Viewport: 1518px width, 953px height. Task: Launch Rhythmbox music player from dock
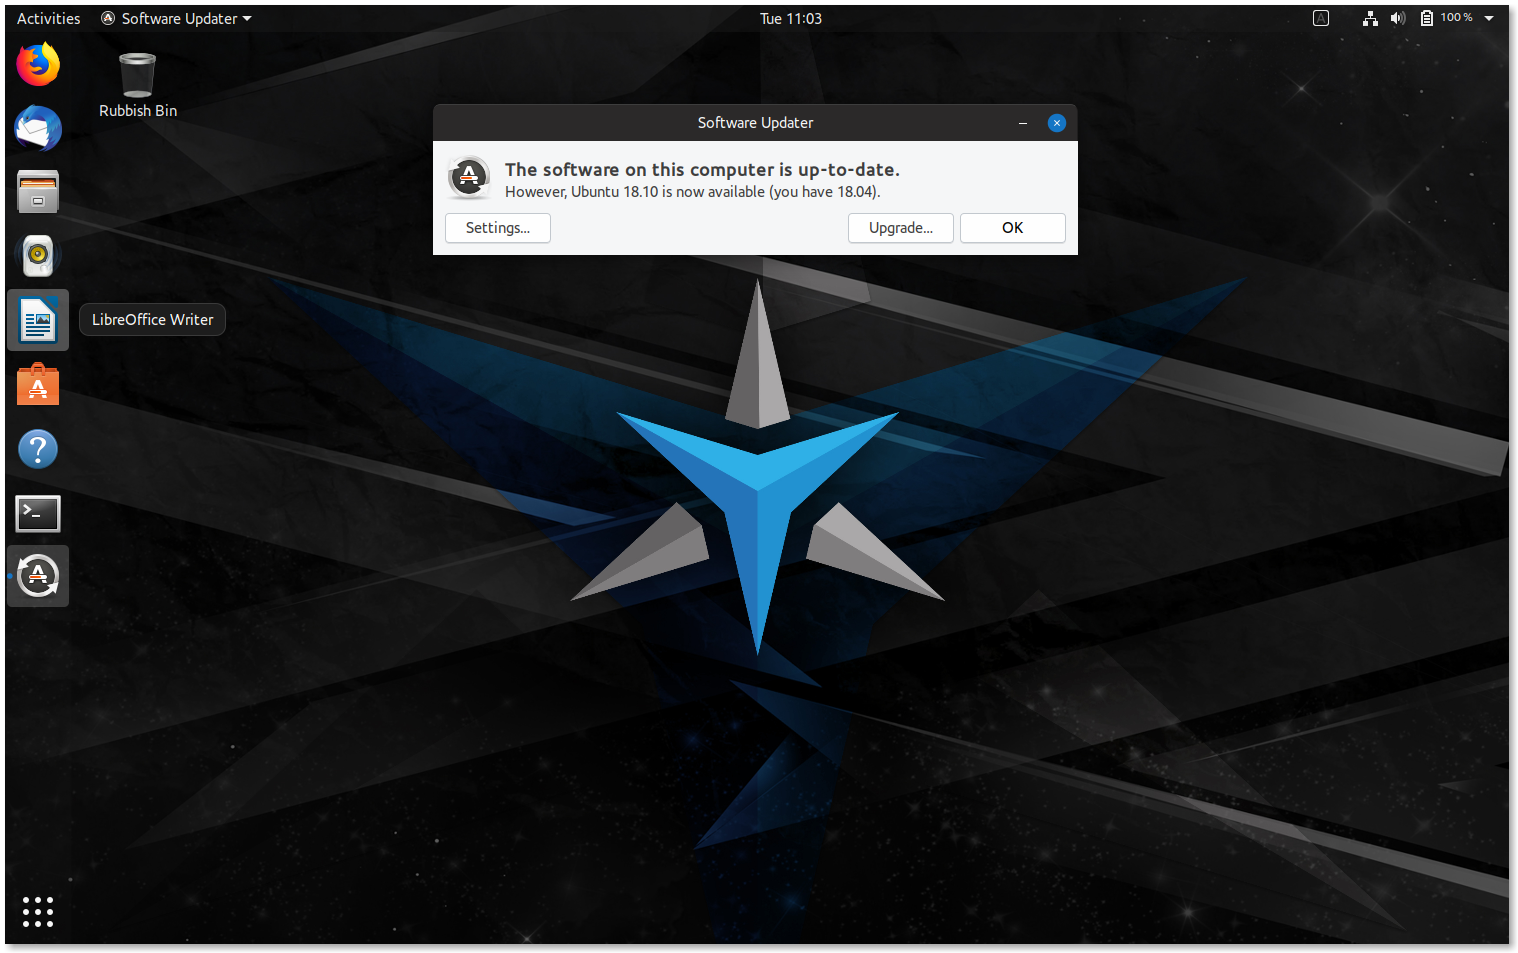coord(38,256)
